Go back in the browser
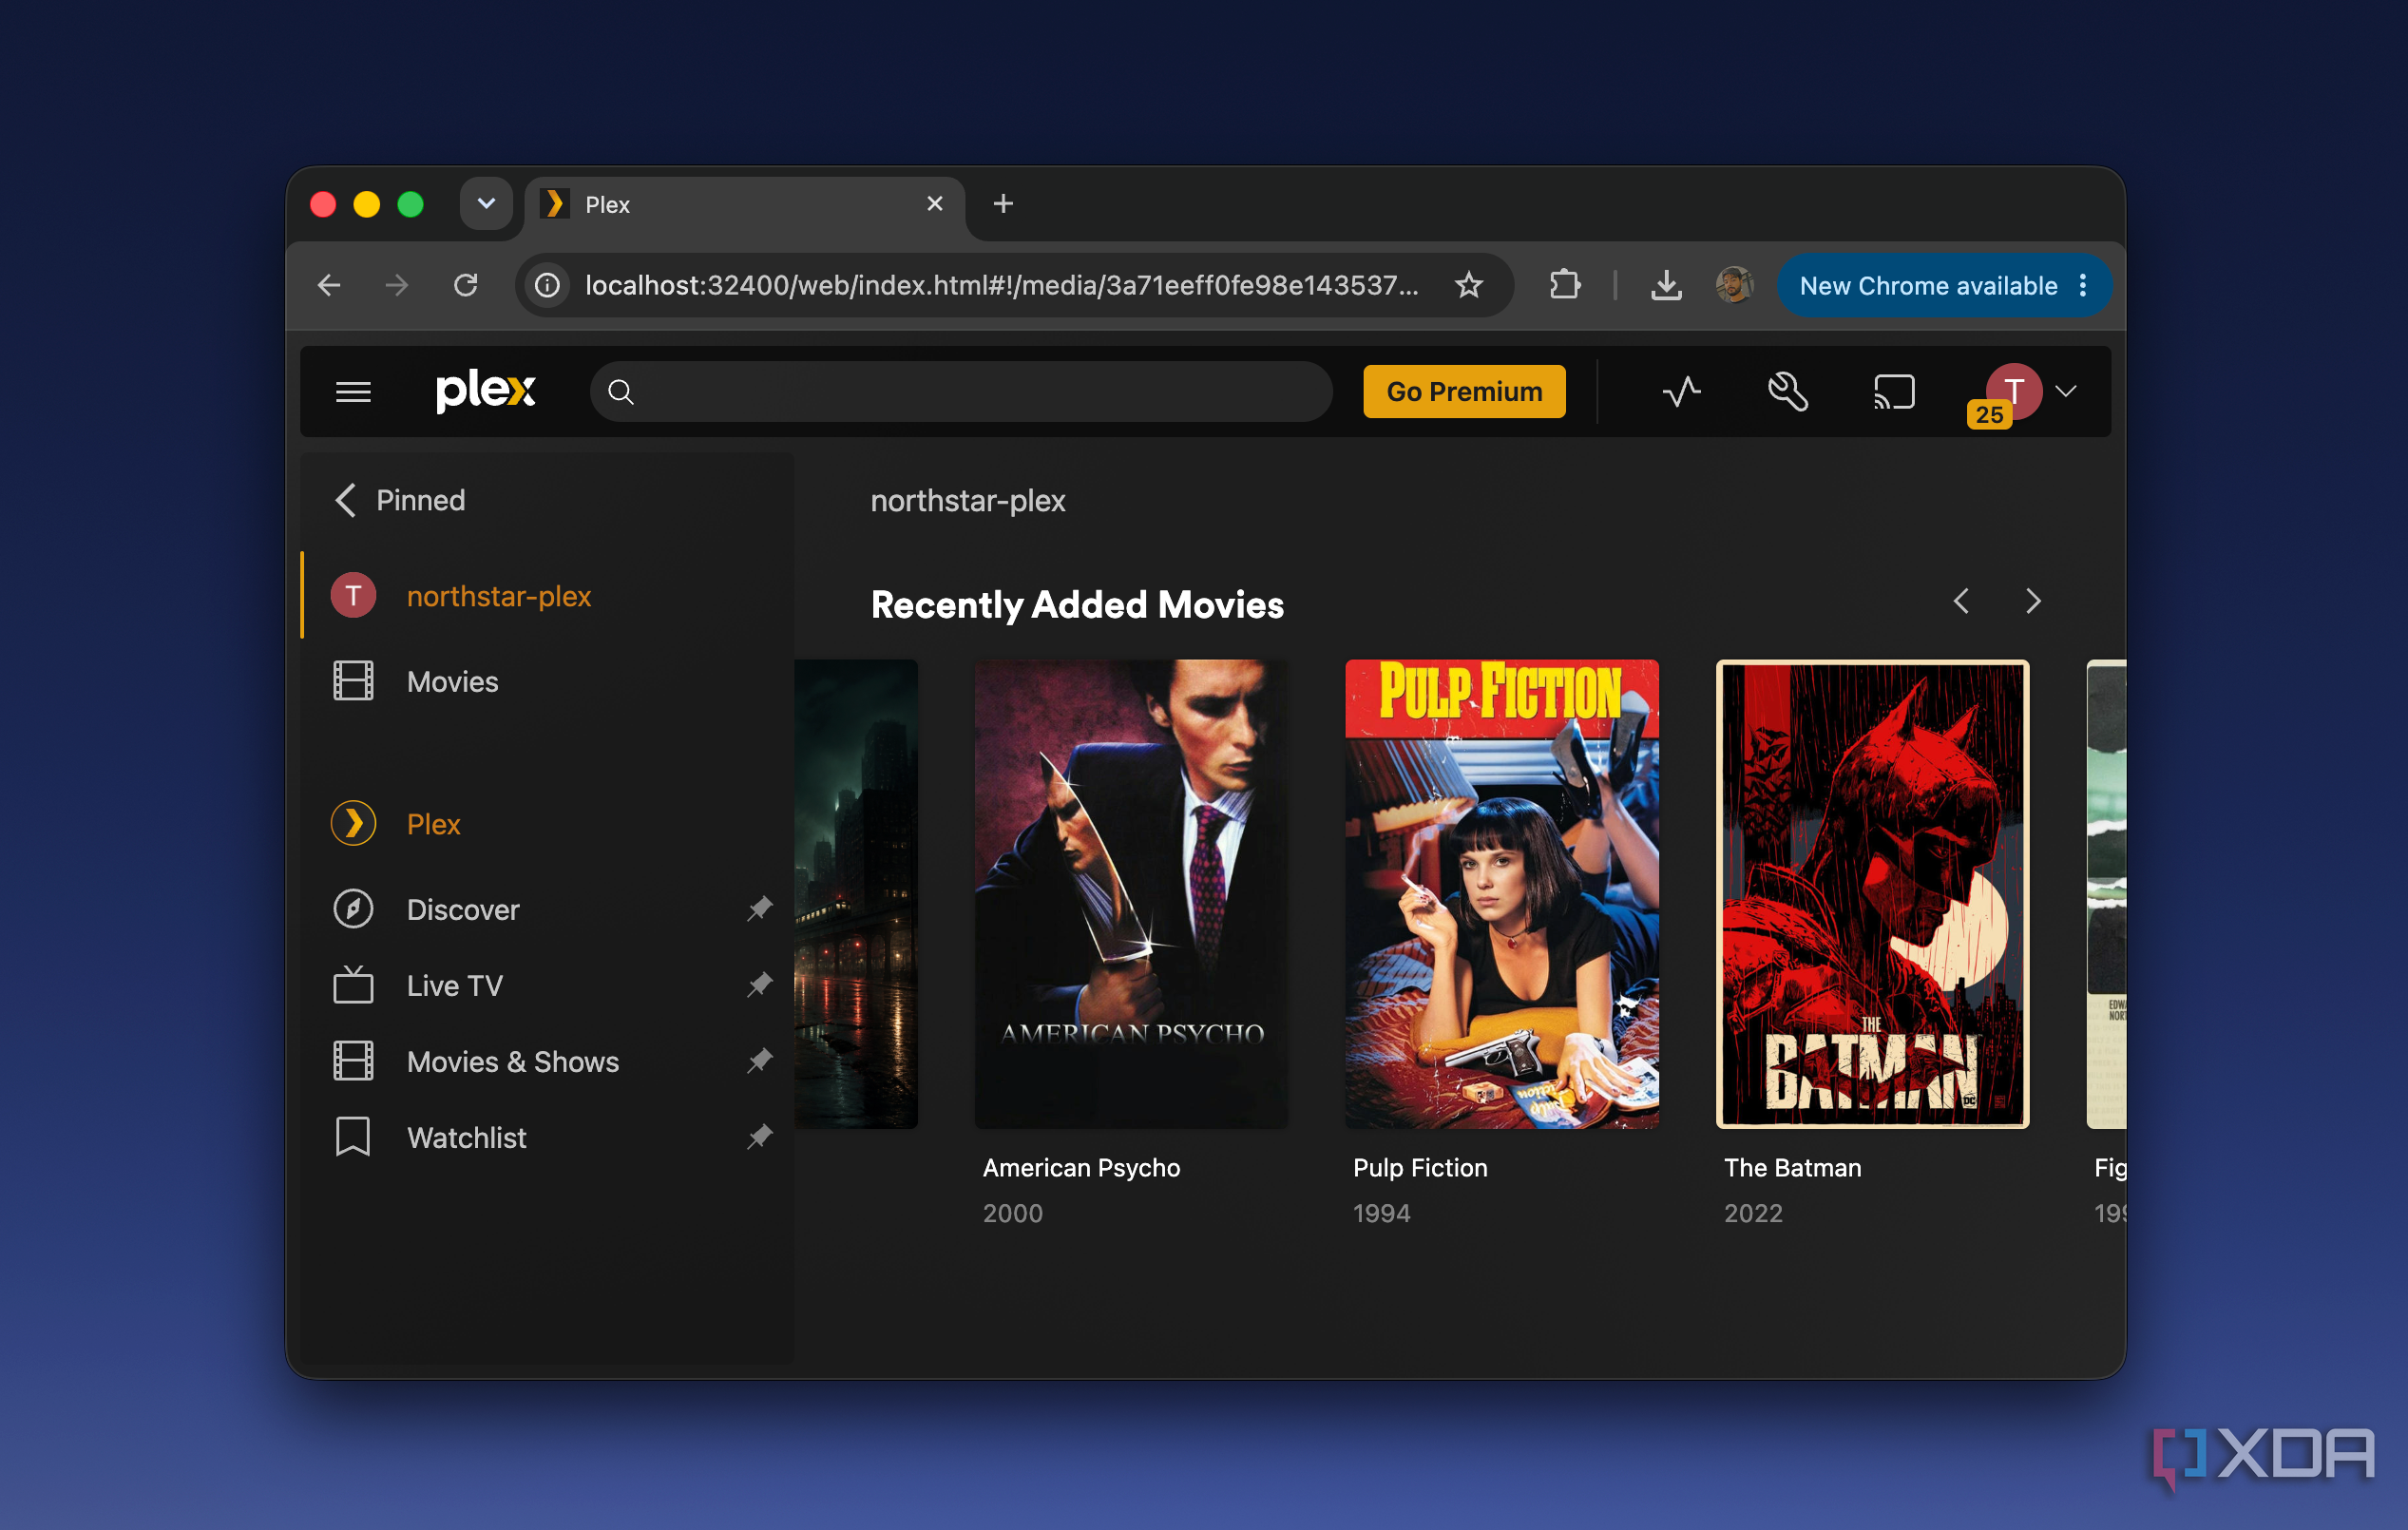Image resolution: width=2408 pixels, height=1530 pixels. [329, 286]
